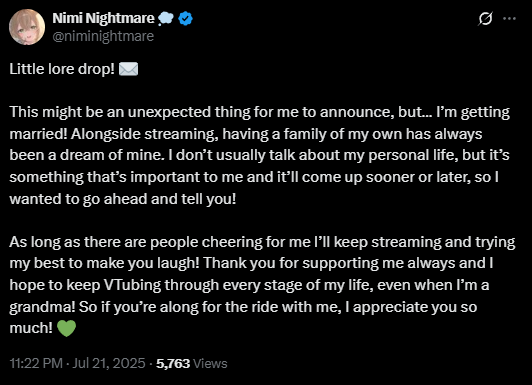Click the green heart emoji
The height and width of the screenshot is (385, 532).
point(66,328)
